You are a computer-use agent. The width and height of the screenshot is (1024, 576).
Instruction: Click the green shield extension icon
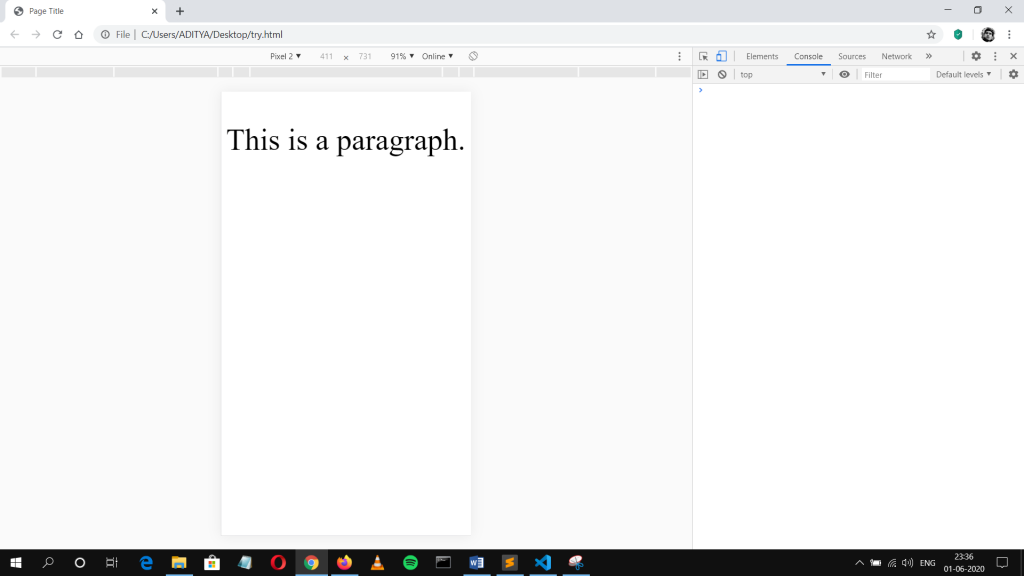click(x=958, y=34)
